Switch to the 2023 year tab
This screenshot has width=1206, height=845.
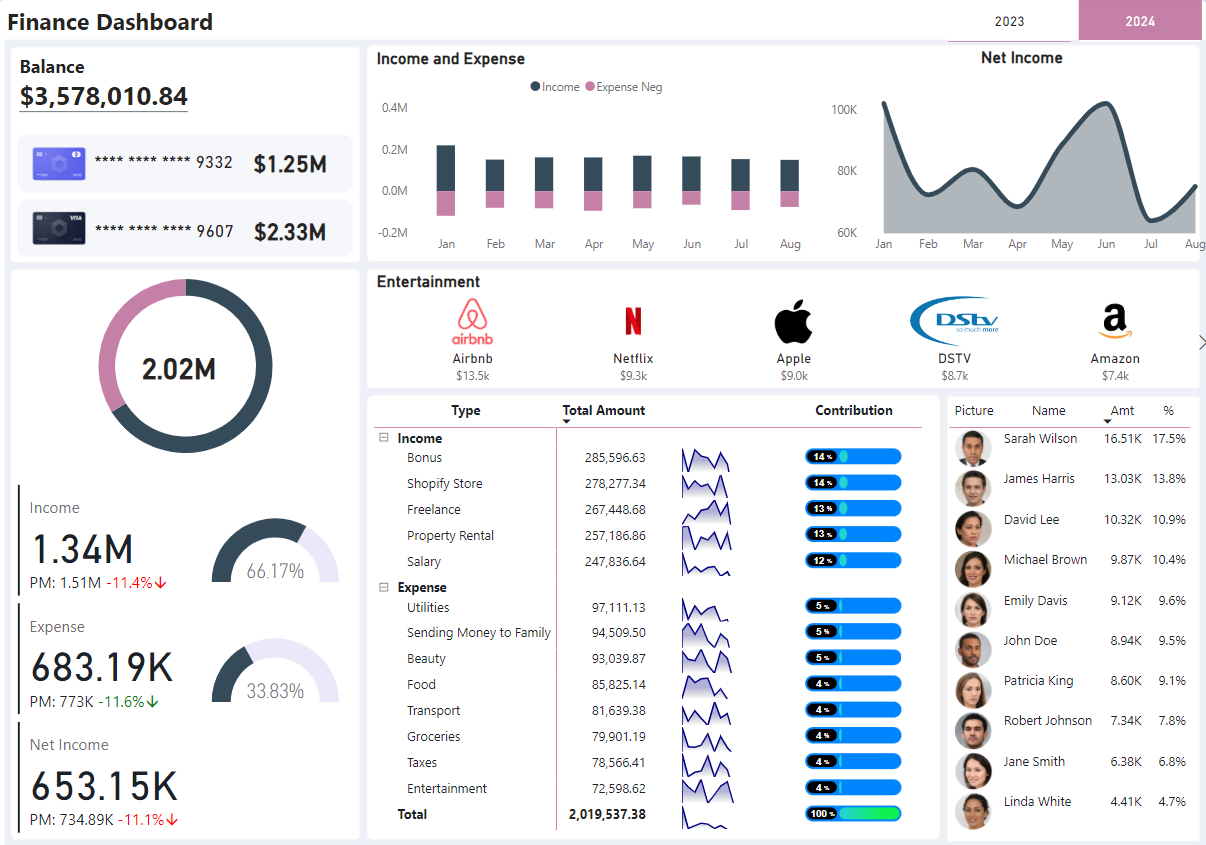pos(1009,21)
